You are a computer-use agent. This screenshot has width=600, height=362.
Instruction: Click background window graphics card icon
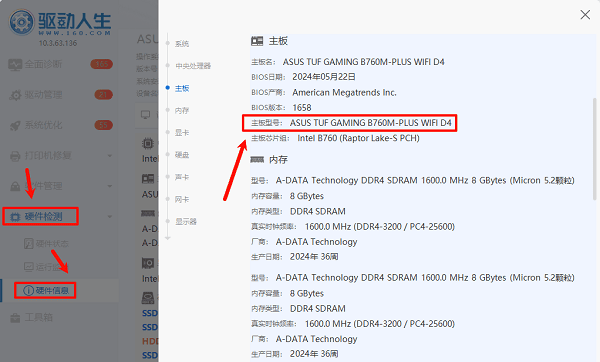pos(148,263)
